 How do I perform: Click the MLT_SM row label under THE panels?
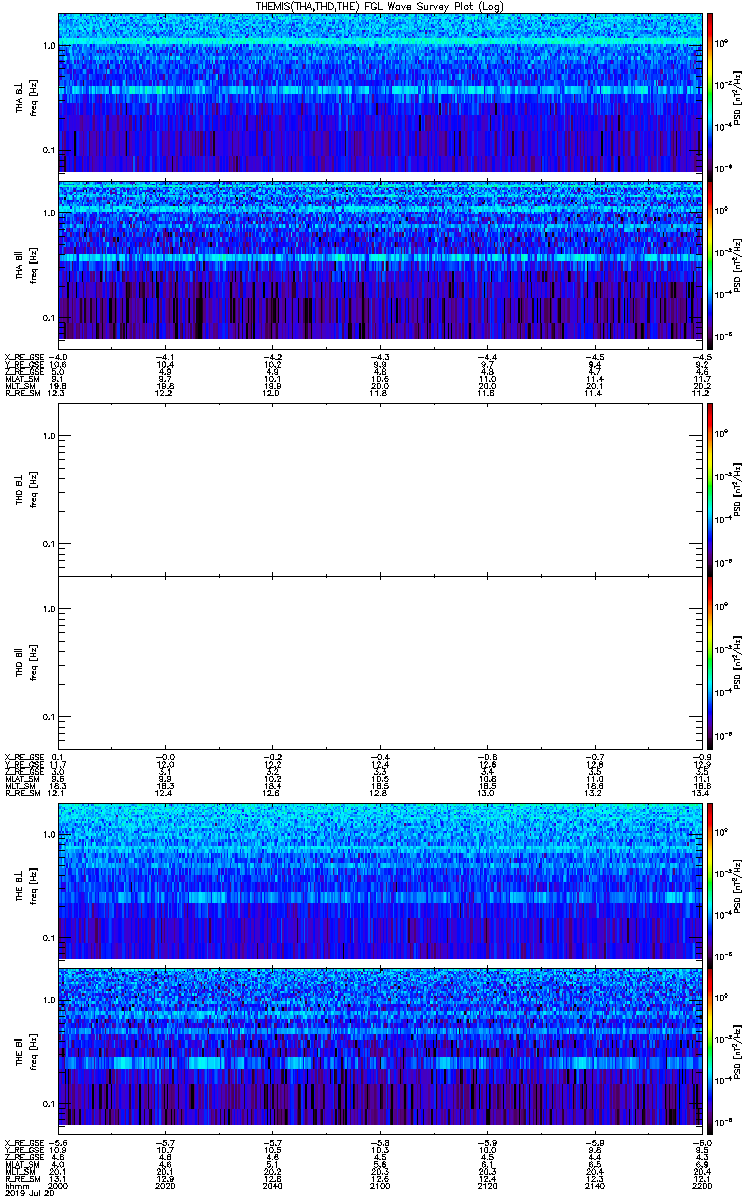tap(20, 1171)
